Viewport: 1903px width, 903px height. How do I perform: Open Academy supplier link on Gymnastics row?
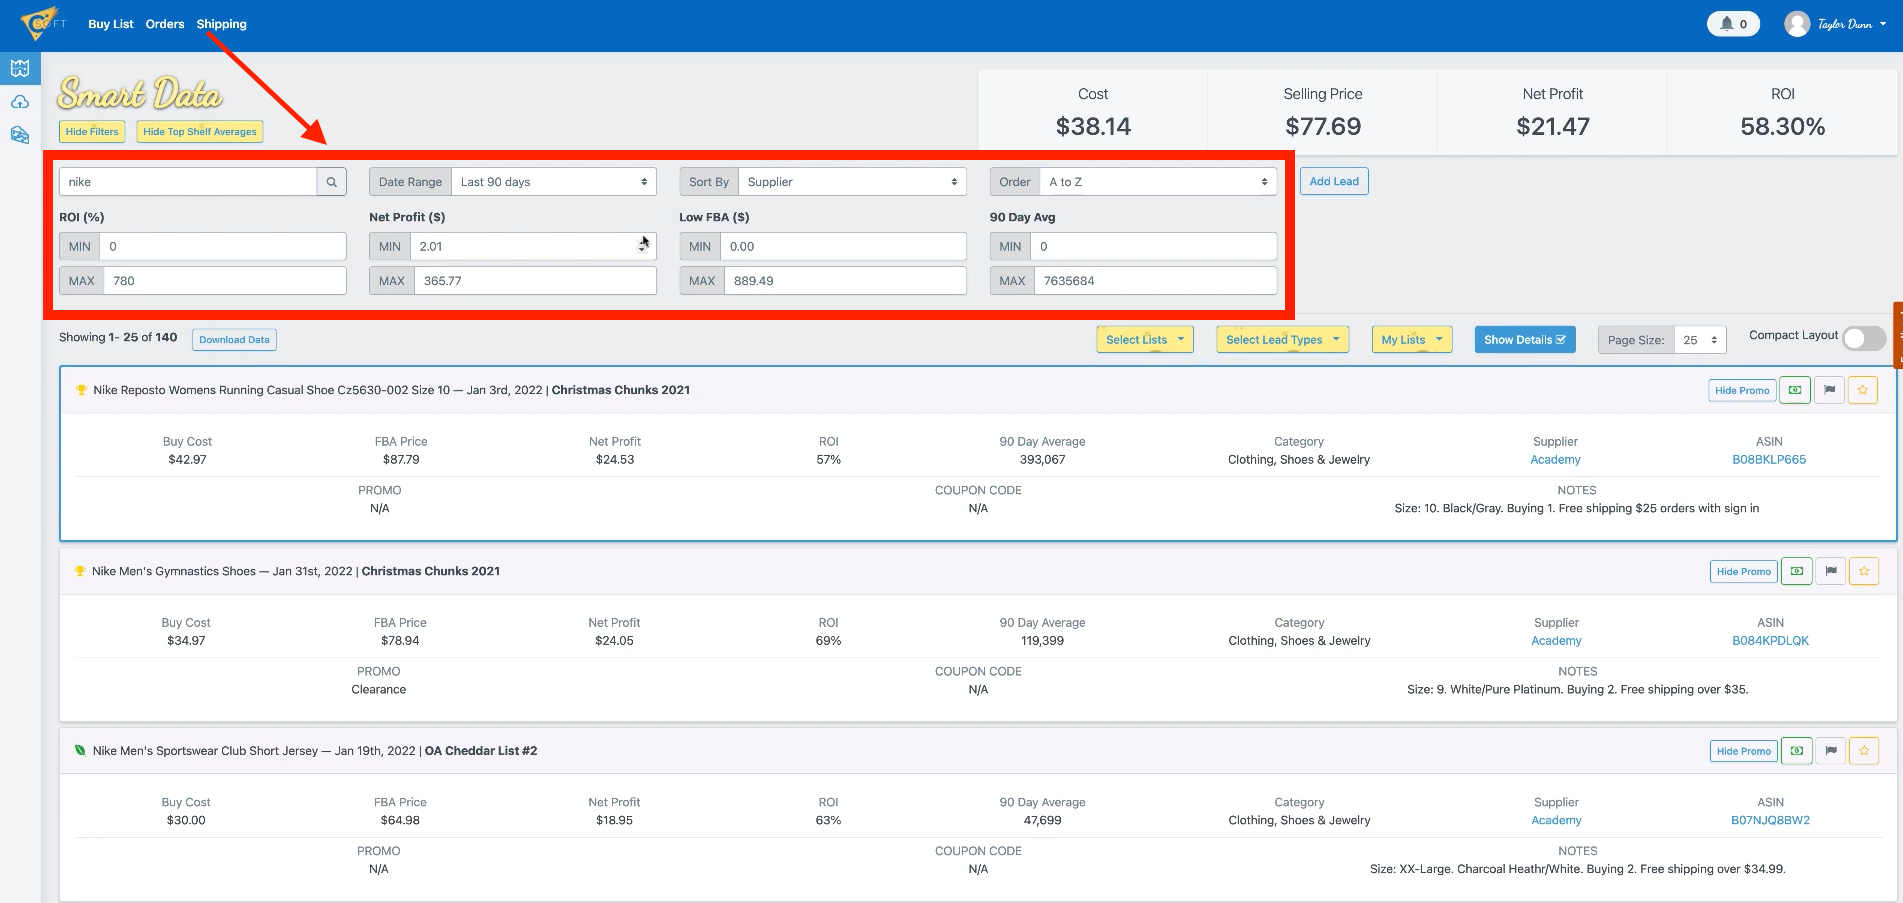(1557, 641)
